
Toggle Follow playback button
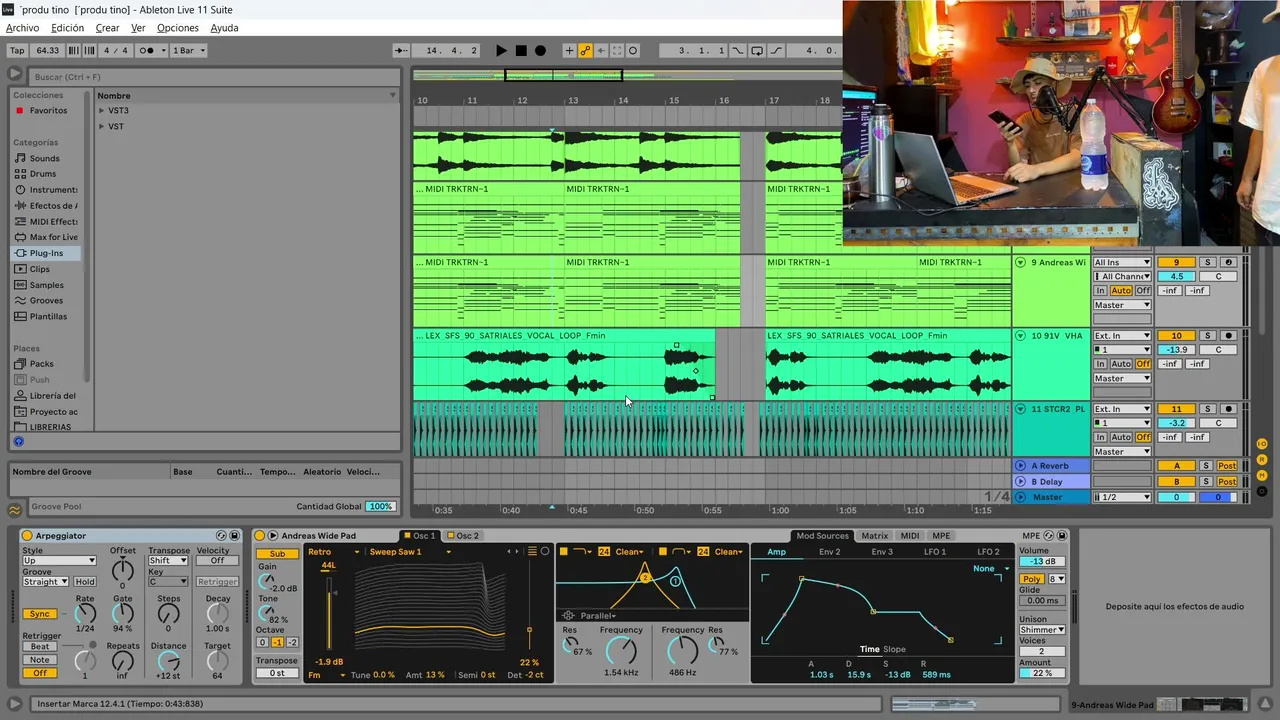[x=401, y=50]
